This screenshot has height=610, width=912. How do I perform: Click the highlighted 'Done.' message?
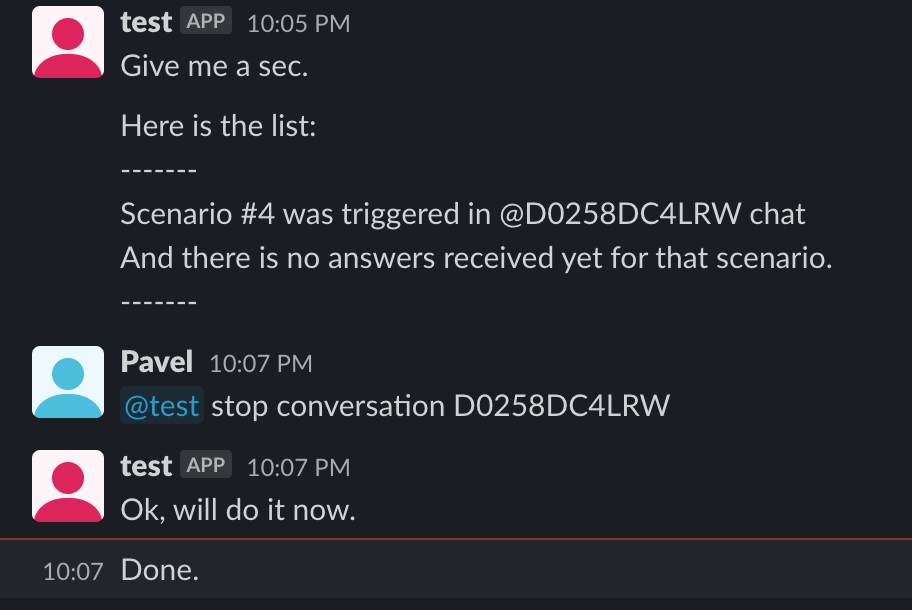tap(160, 570)
